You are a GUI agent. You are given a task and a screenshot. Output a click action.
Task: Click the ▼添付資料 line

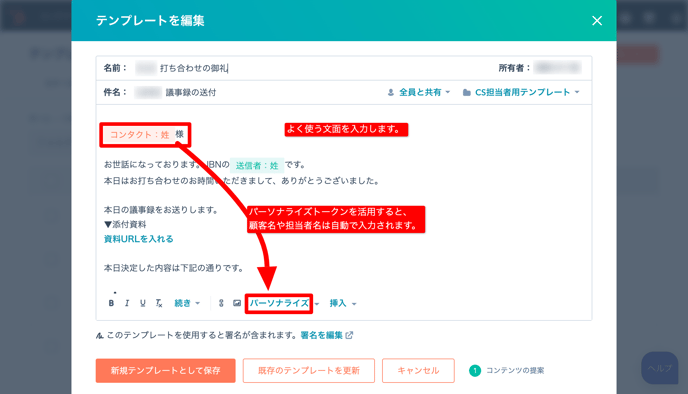(125, 224)
